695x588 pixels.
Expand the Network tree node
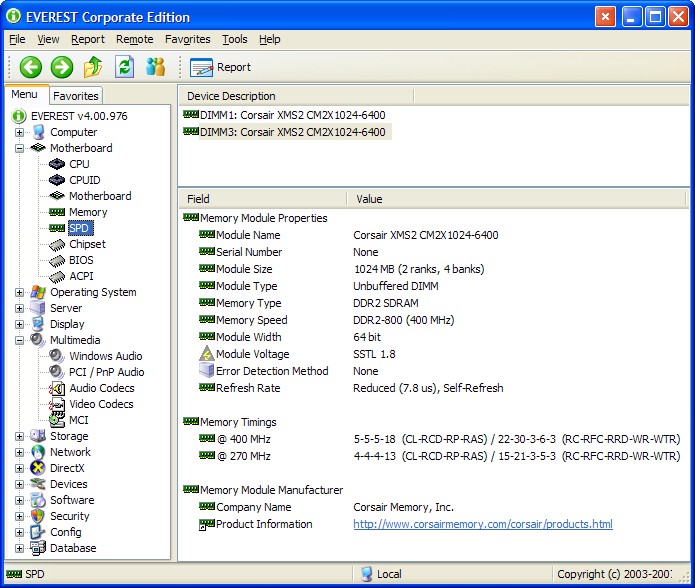[x=20, y=452]
